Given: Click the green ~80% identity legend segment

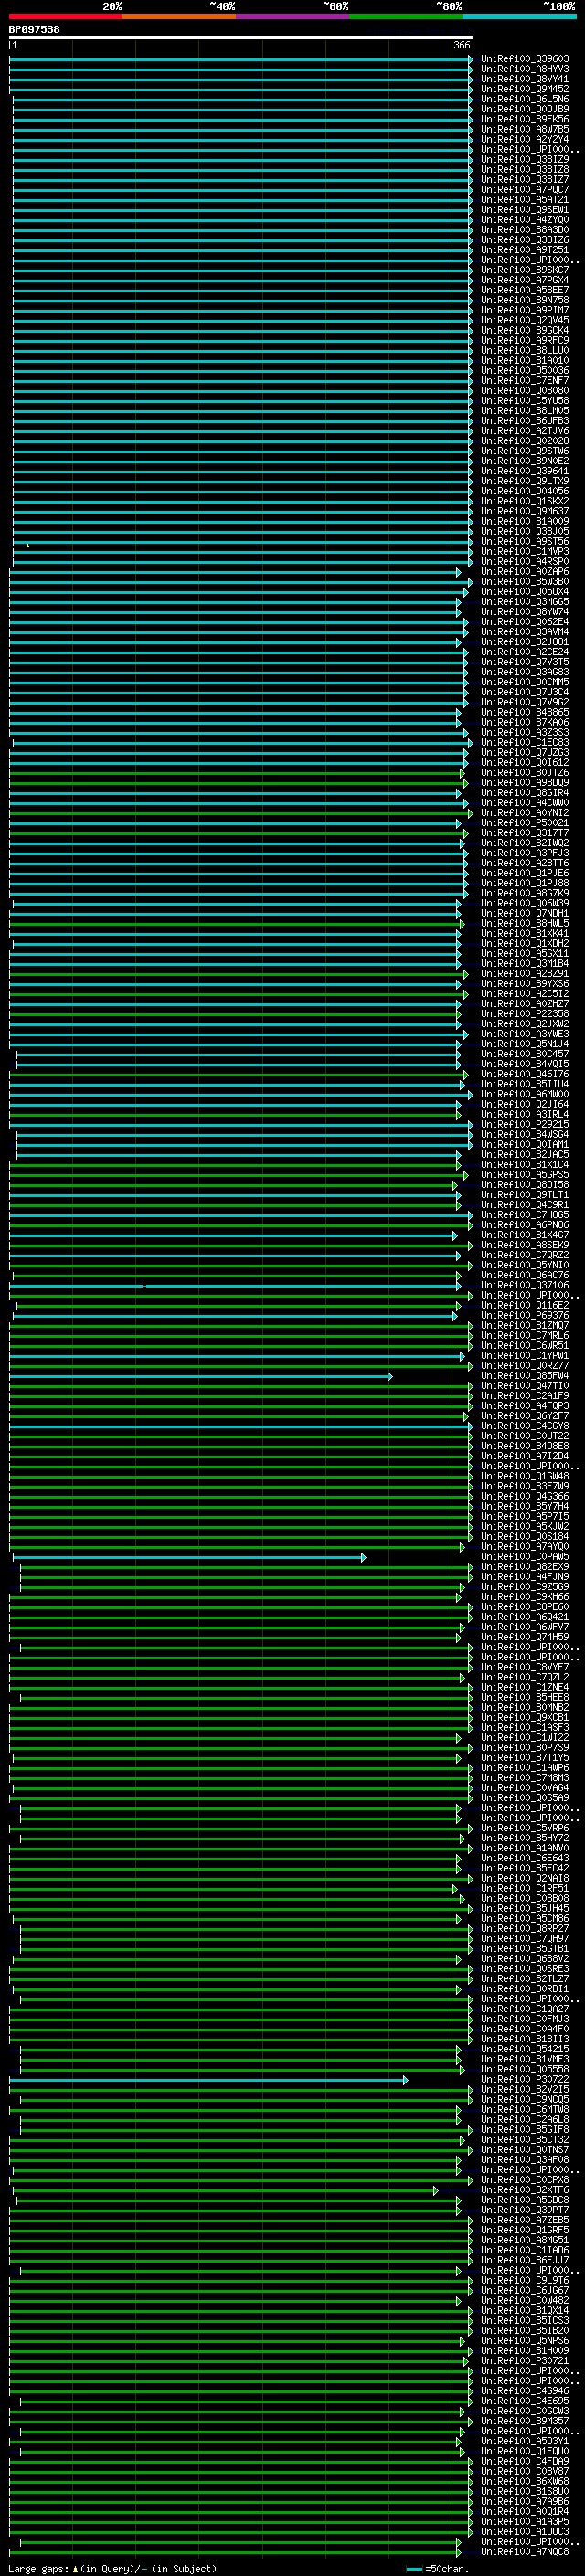Looking at the screenshot, I should 406,16.
